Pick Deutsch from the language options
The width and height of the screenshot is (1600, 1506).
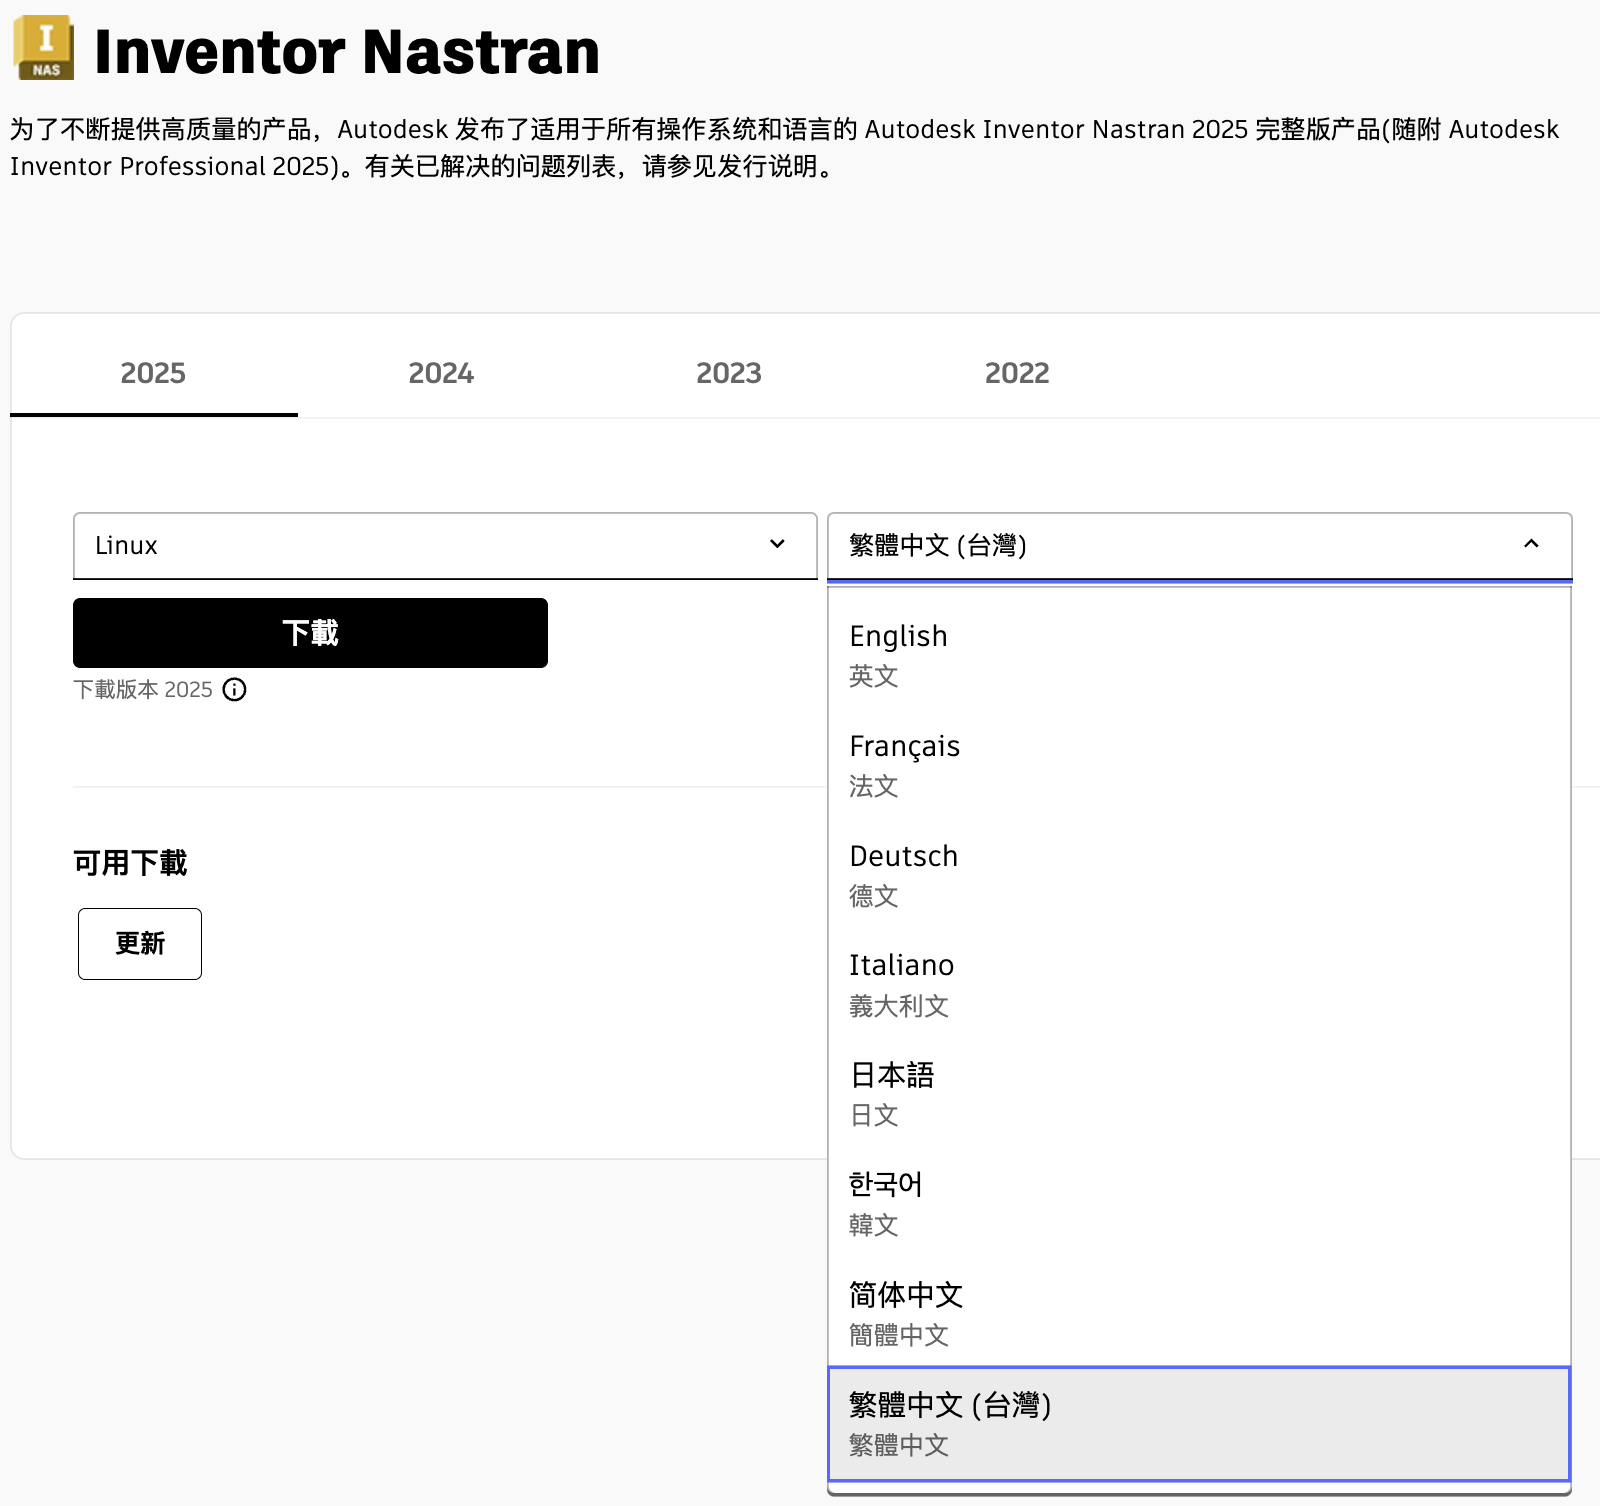(x=1198, y=875)
